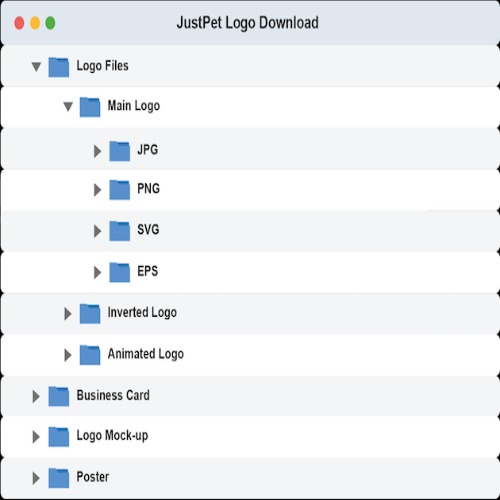Image resolution: width=500 pixels, height=500 pixels.
Task: Select the Logo Mock-up row label
Action: [112, 436]
